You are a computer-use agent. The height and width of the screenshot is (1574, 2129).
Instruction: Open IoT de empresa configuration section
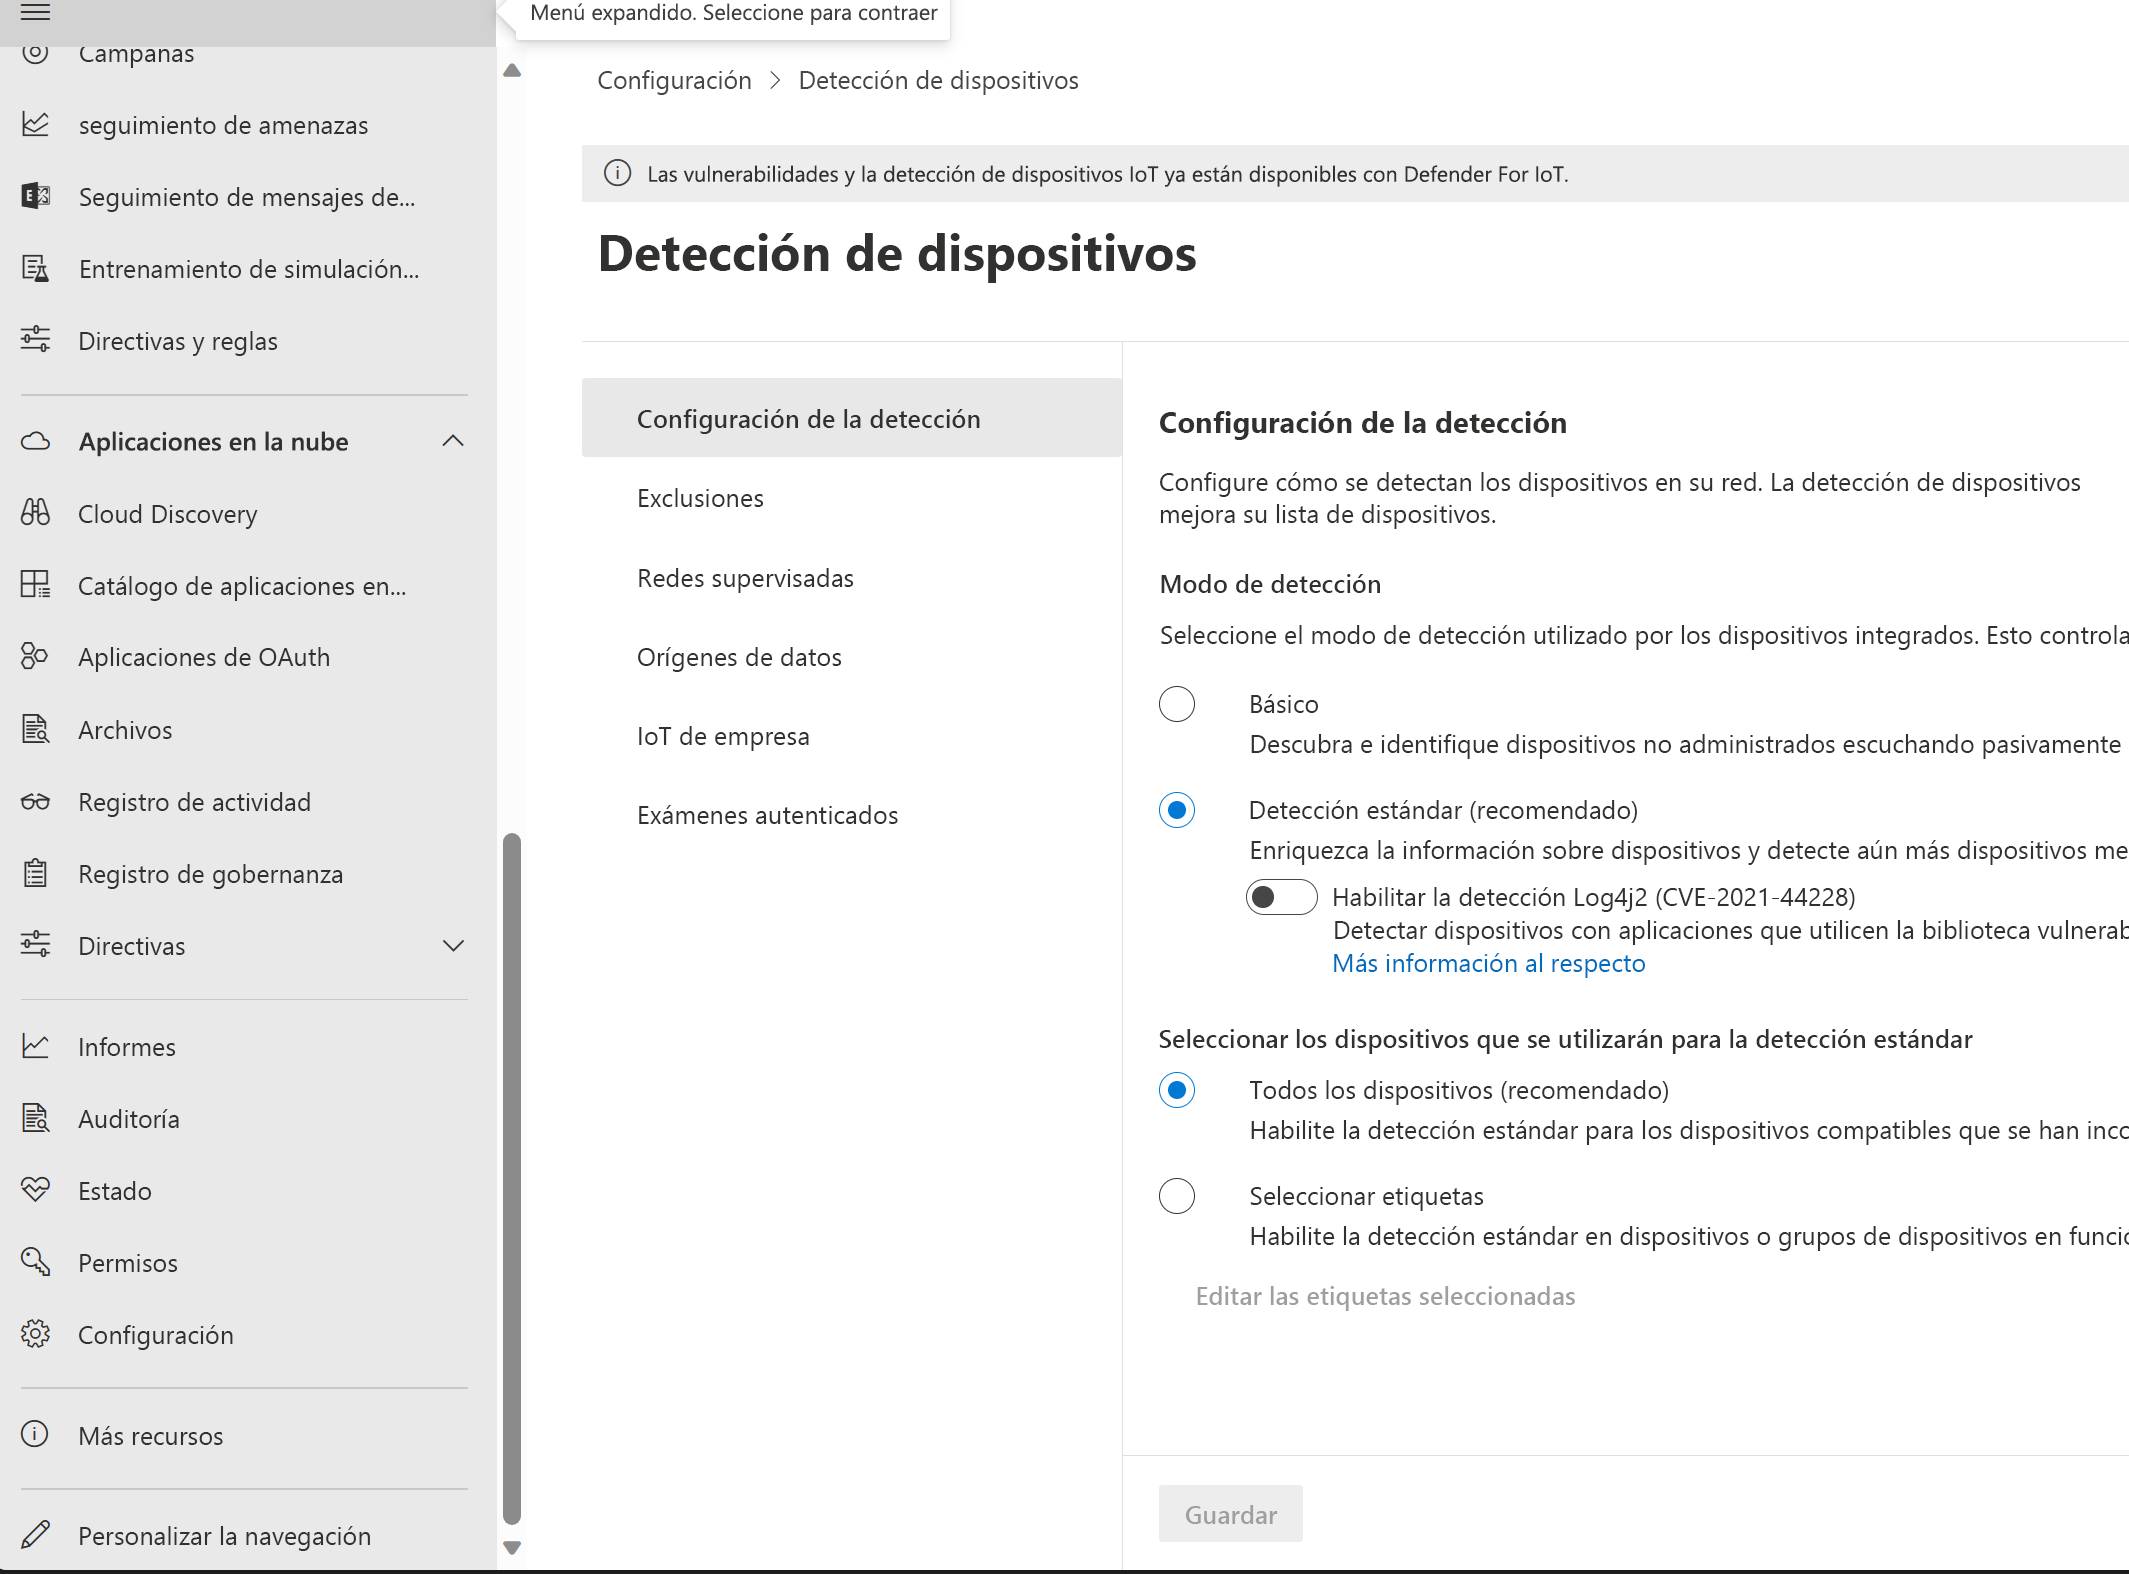(x=722, y=734)
